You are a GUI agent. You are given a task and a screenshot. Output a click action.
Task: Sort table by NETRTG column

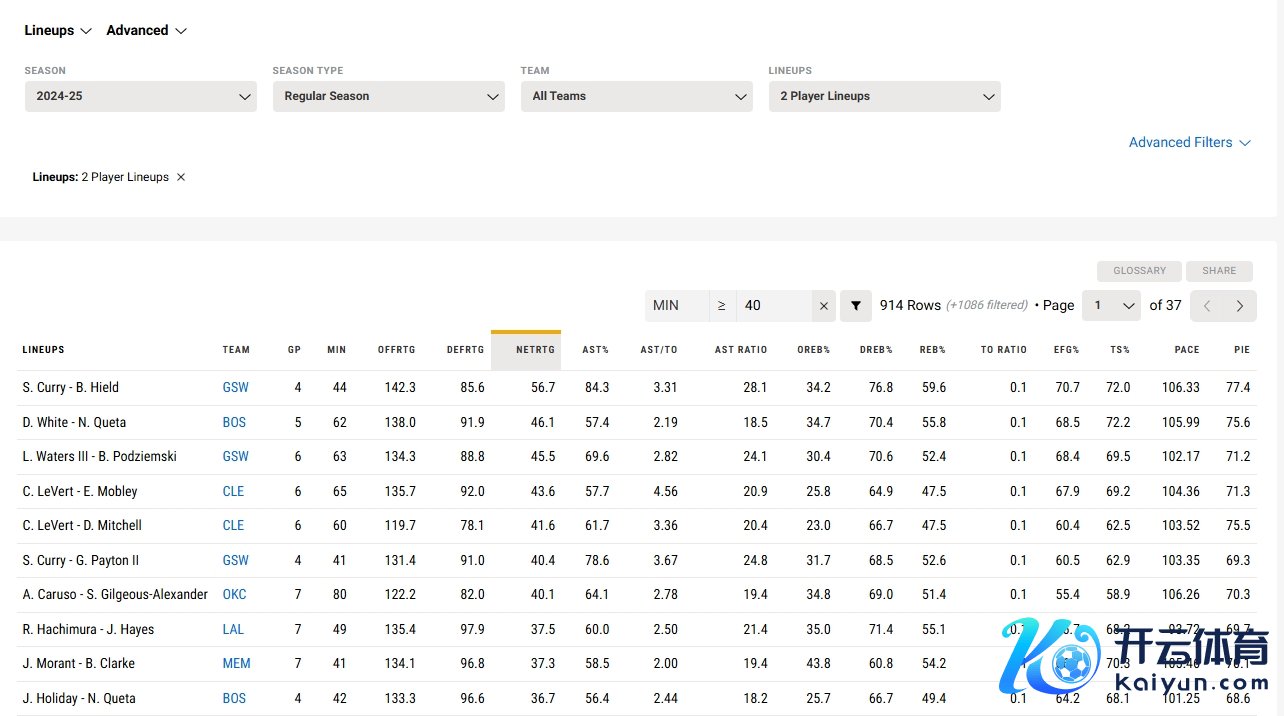point(535,350)
